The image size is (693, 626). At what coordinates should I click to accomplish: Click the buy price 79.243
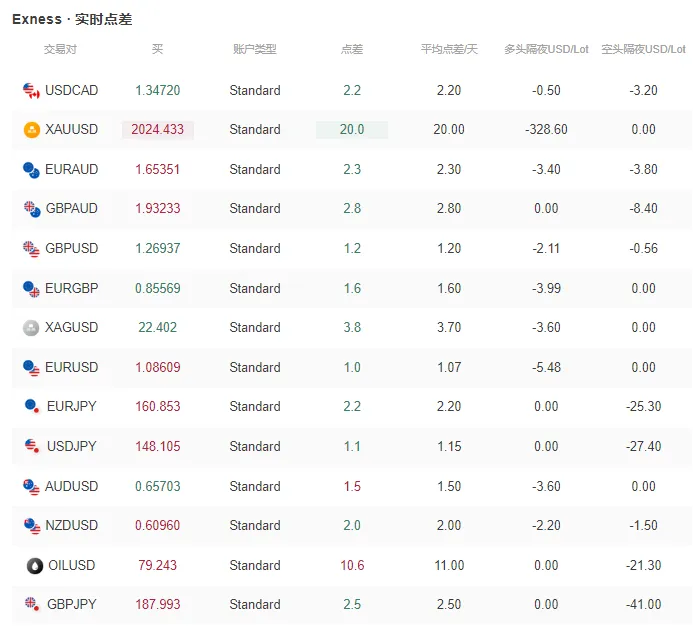click(x=158, y=565)
